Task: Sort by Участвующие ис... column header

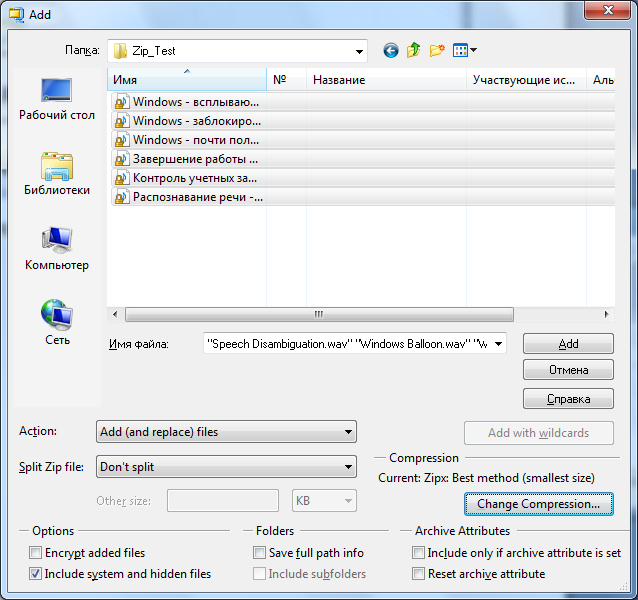Action: click(x=526, y=80)
